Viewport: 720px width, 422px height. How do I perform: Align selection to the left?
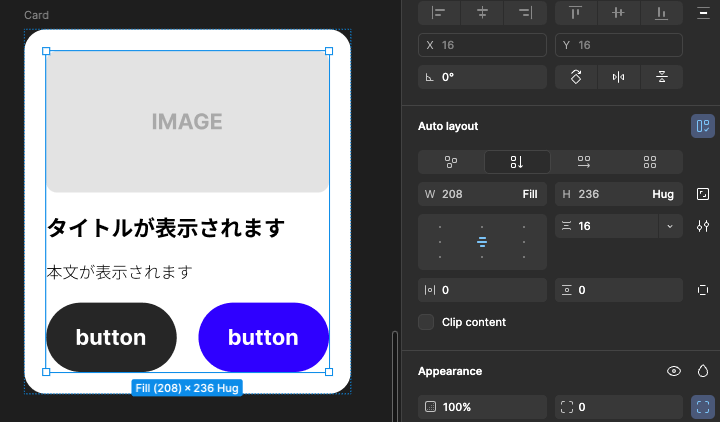click(439, 13)
